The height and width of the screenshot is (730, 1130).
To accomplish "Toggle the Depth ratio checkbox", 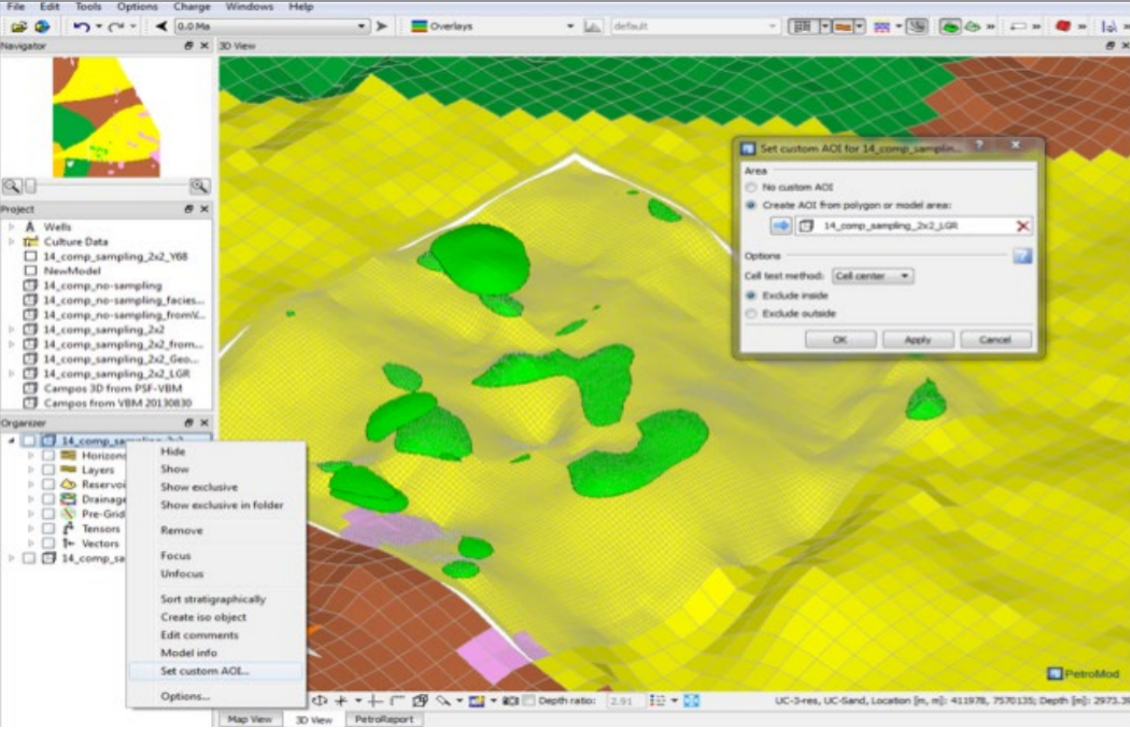I will (x=530, y=700).
